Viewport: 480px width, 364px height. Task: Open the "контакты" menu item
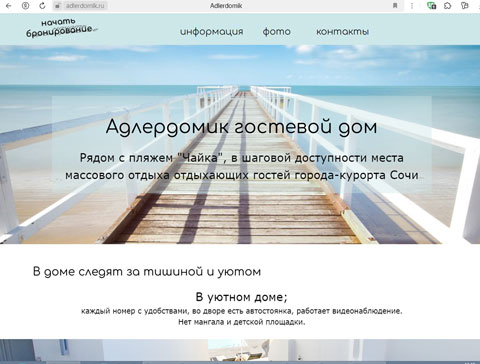tap(342, 32)
